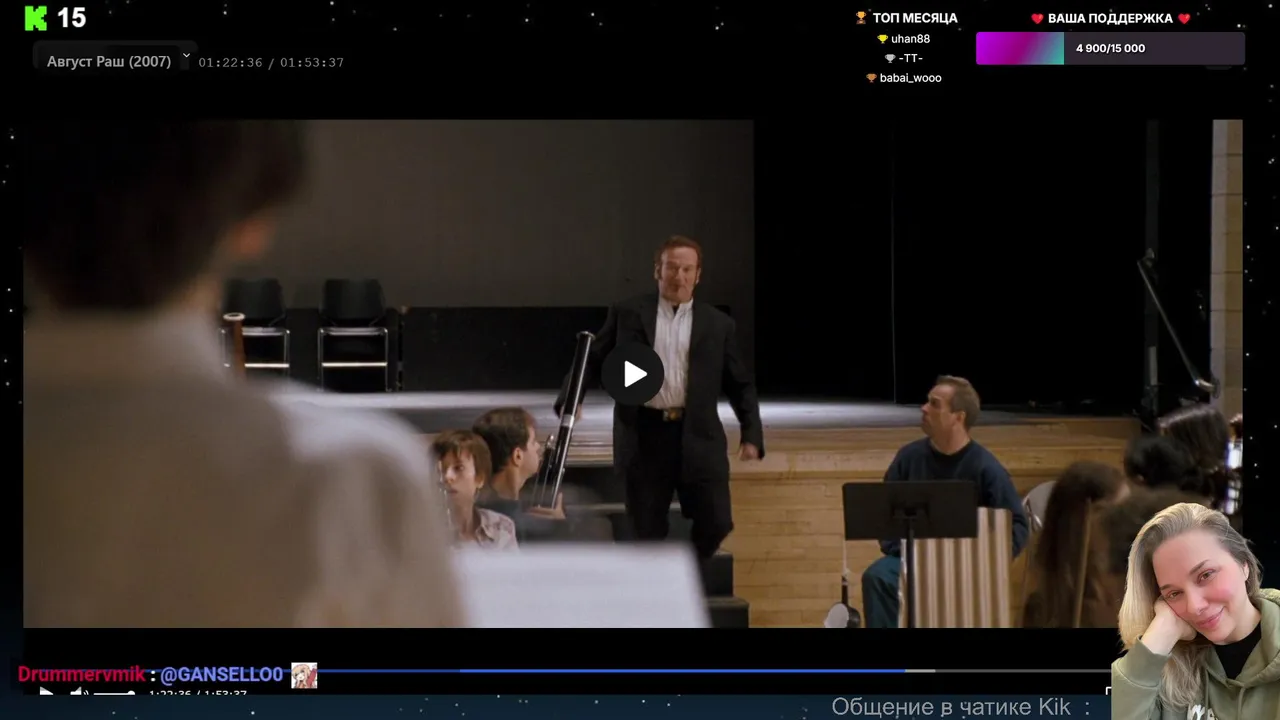The width and height of the screenshot is (1280, 720).
Task: Click the ТОП МЕСЯЦА heading
Action: pos(915,18)
